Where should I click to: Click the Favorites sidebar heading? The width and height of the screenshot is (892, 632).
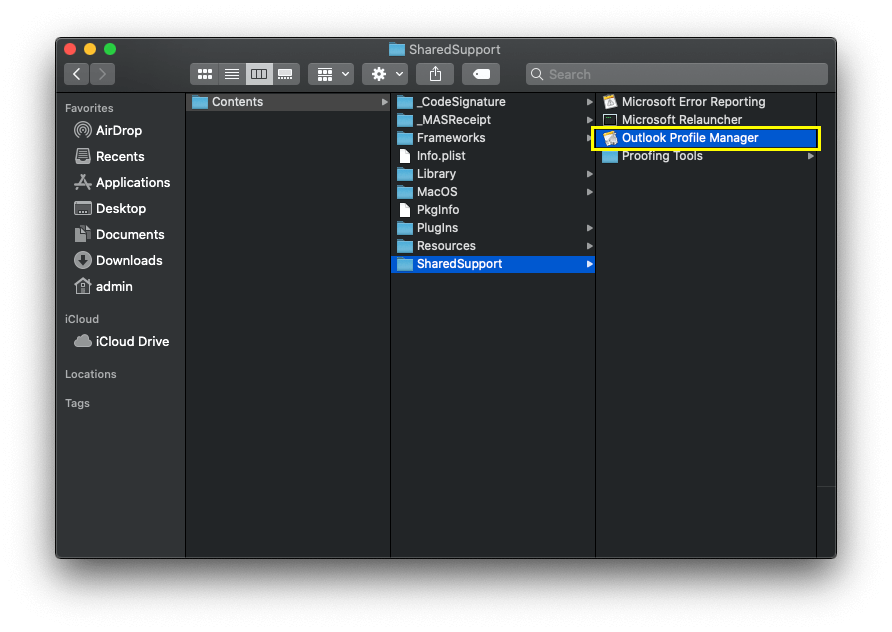[89, 108]
